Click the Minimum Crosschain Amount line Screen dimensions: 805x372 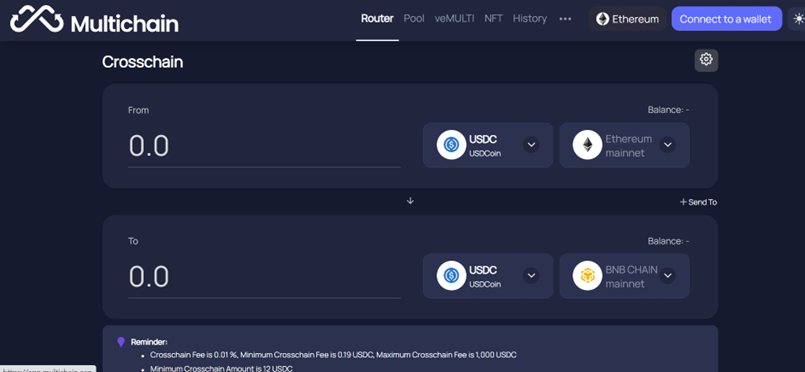click(x=221, y=368)
